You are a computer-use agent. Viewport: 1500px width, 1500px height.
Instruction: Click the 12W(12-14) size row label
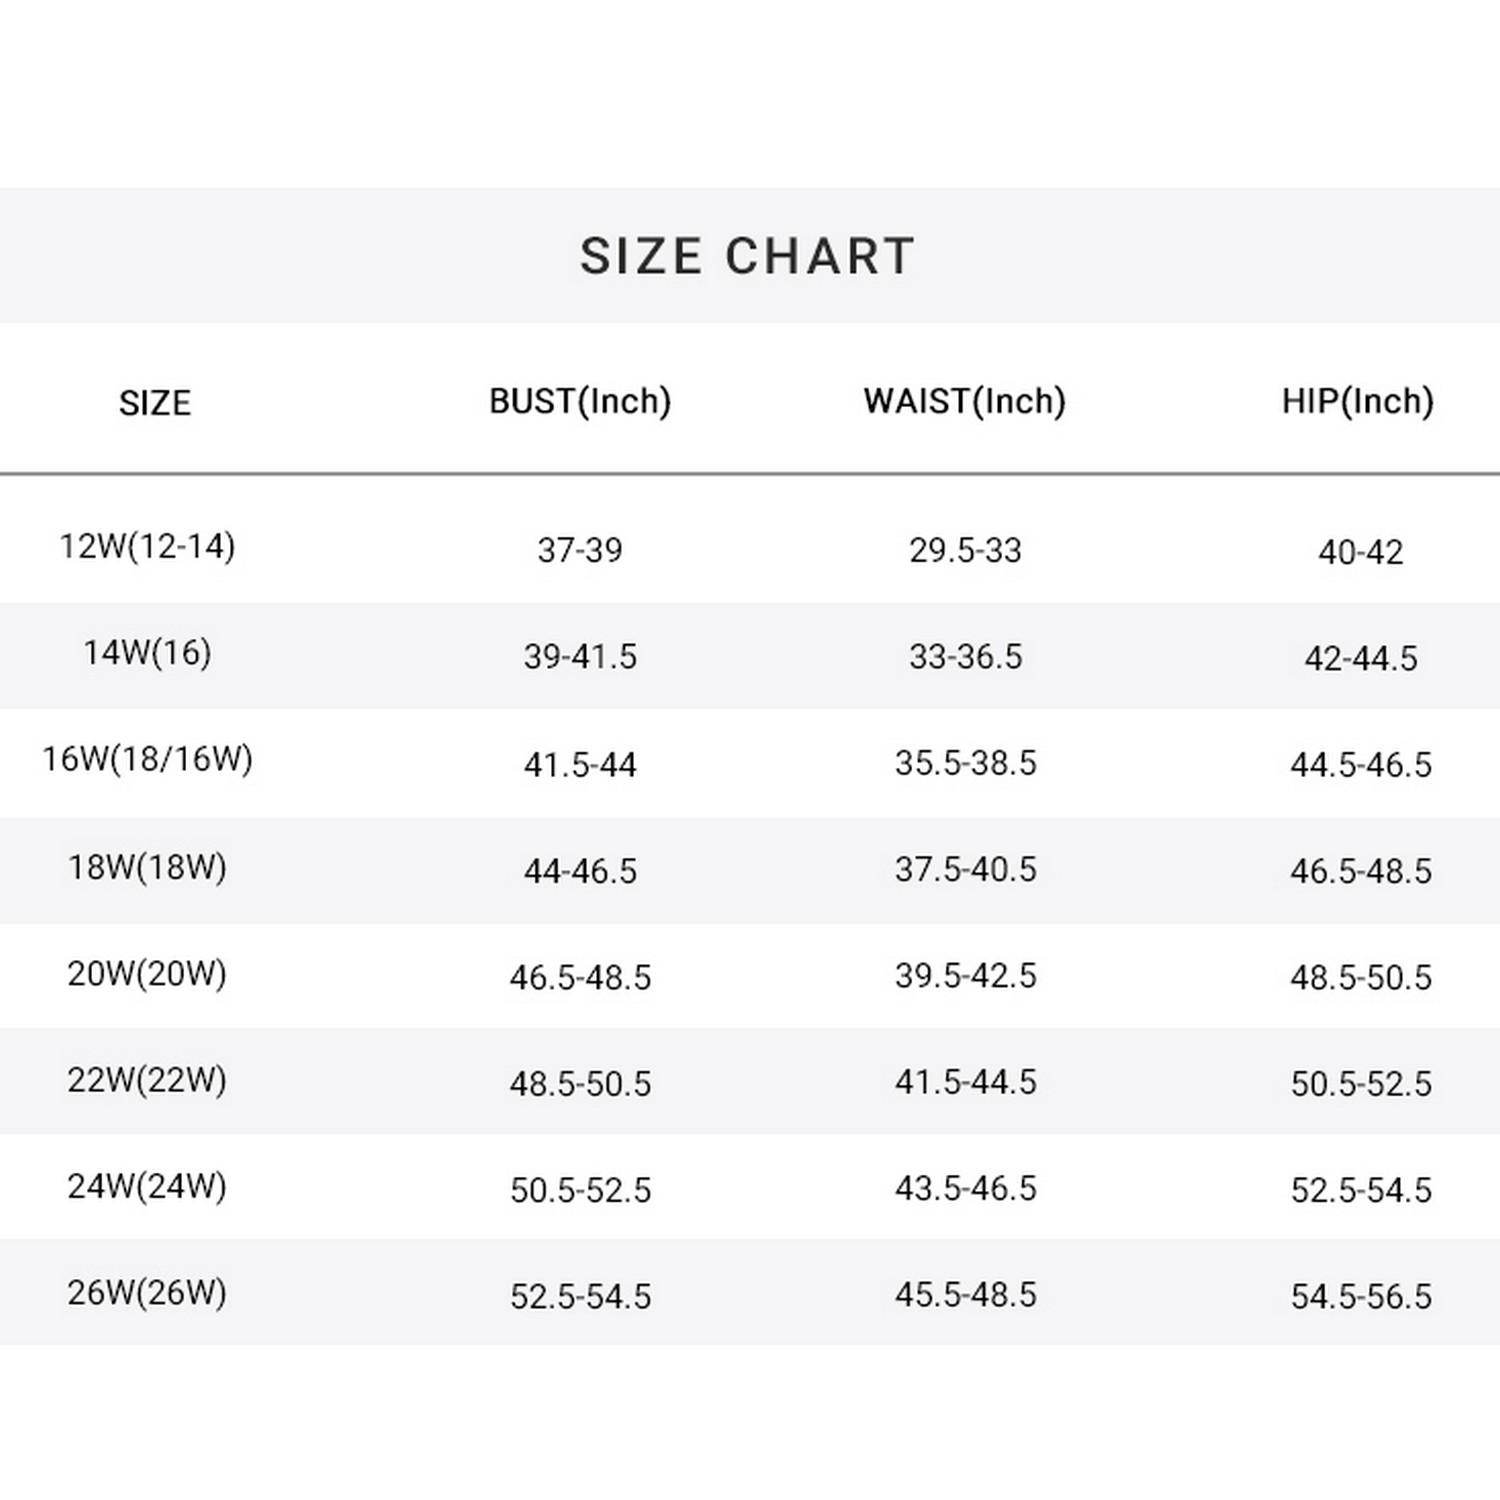click(x=147, y=547)
